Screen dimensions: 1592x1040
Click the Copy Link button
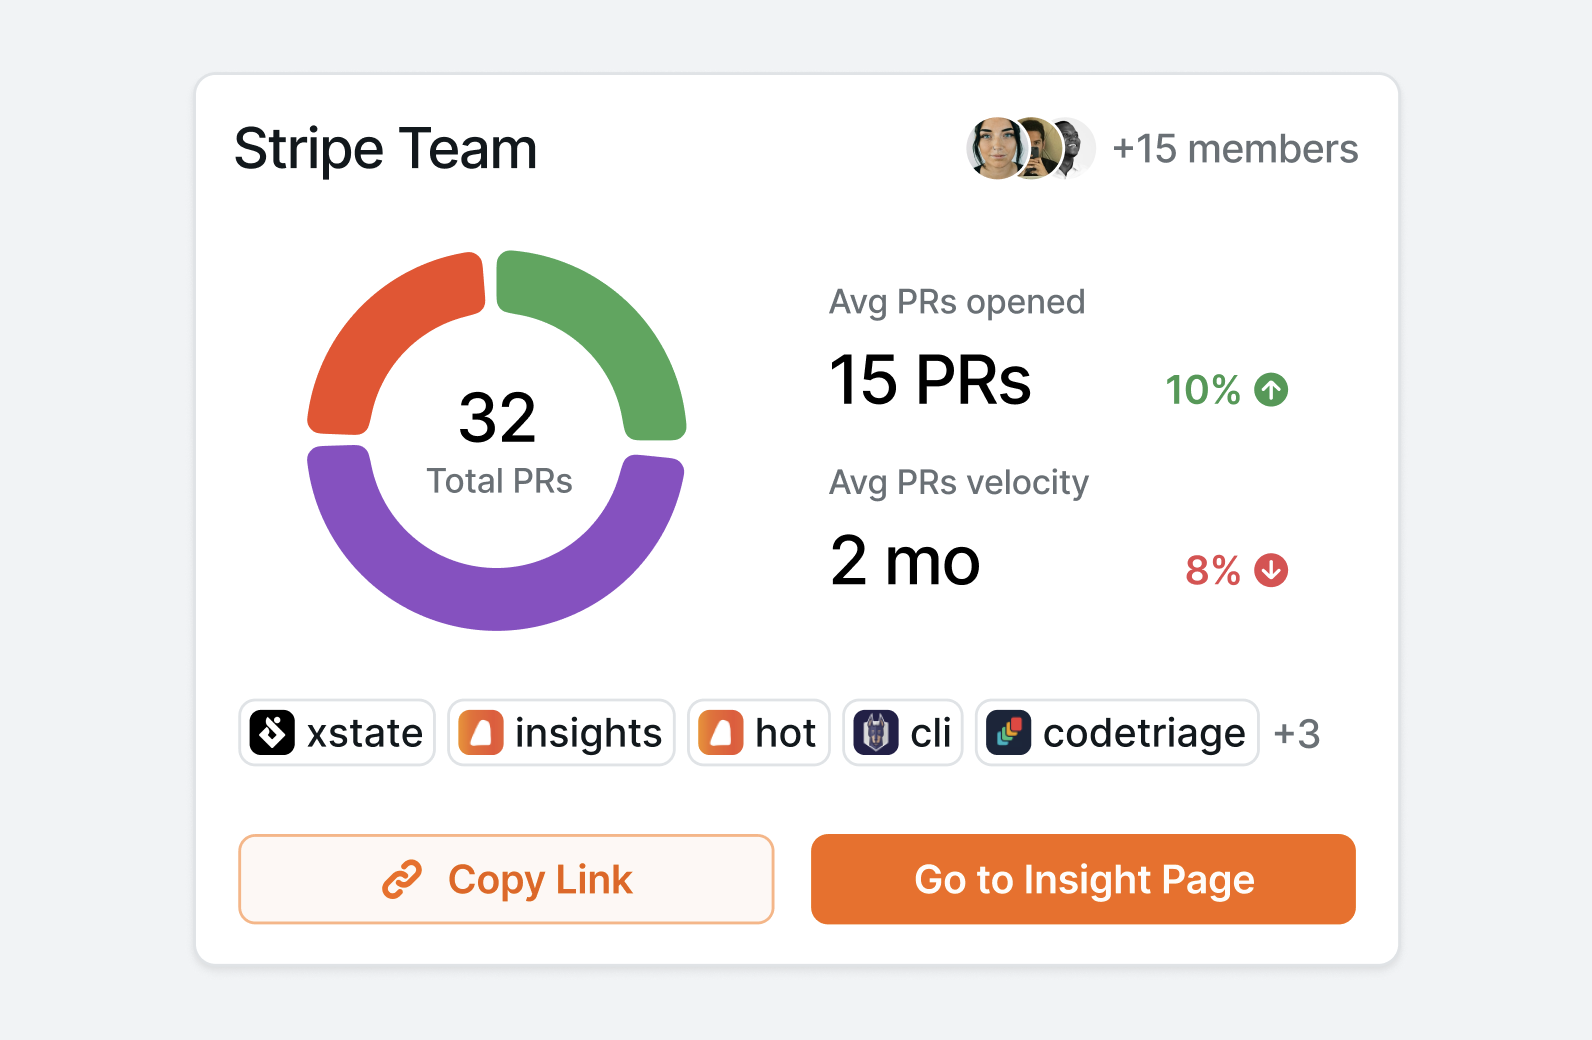[506, 880]
